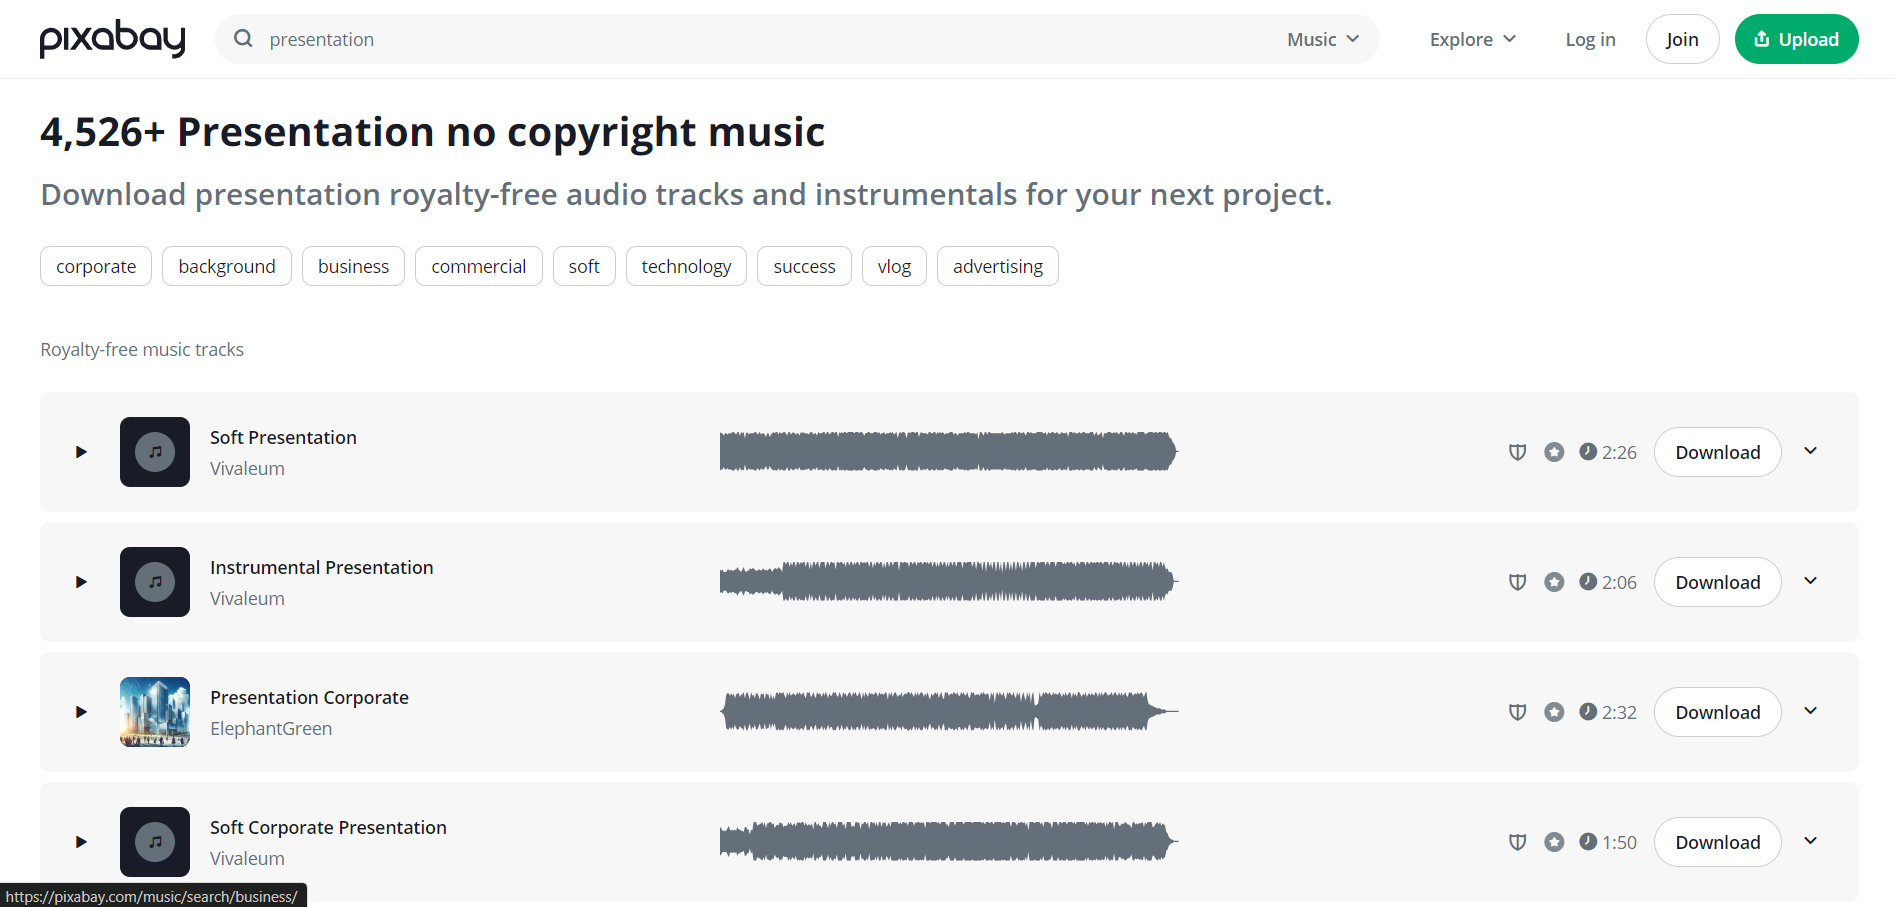This screenshot has width=1895, height=907.
Task: Play the Soft Presentation track
Action: coord(81,452)
